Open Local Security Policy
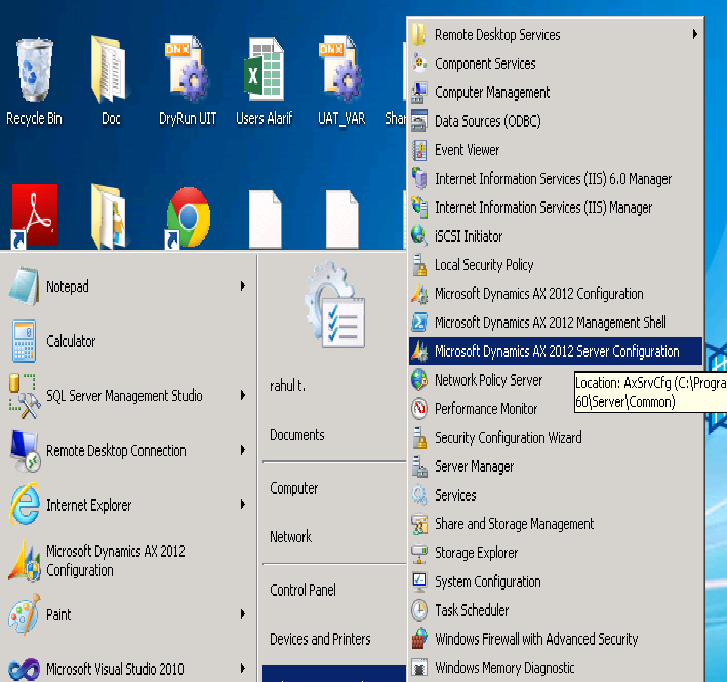727x682 pixels. click(x=555, y=265)
